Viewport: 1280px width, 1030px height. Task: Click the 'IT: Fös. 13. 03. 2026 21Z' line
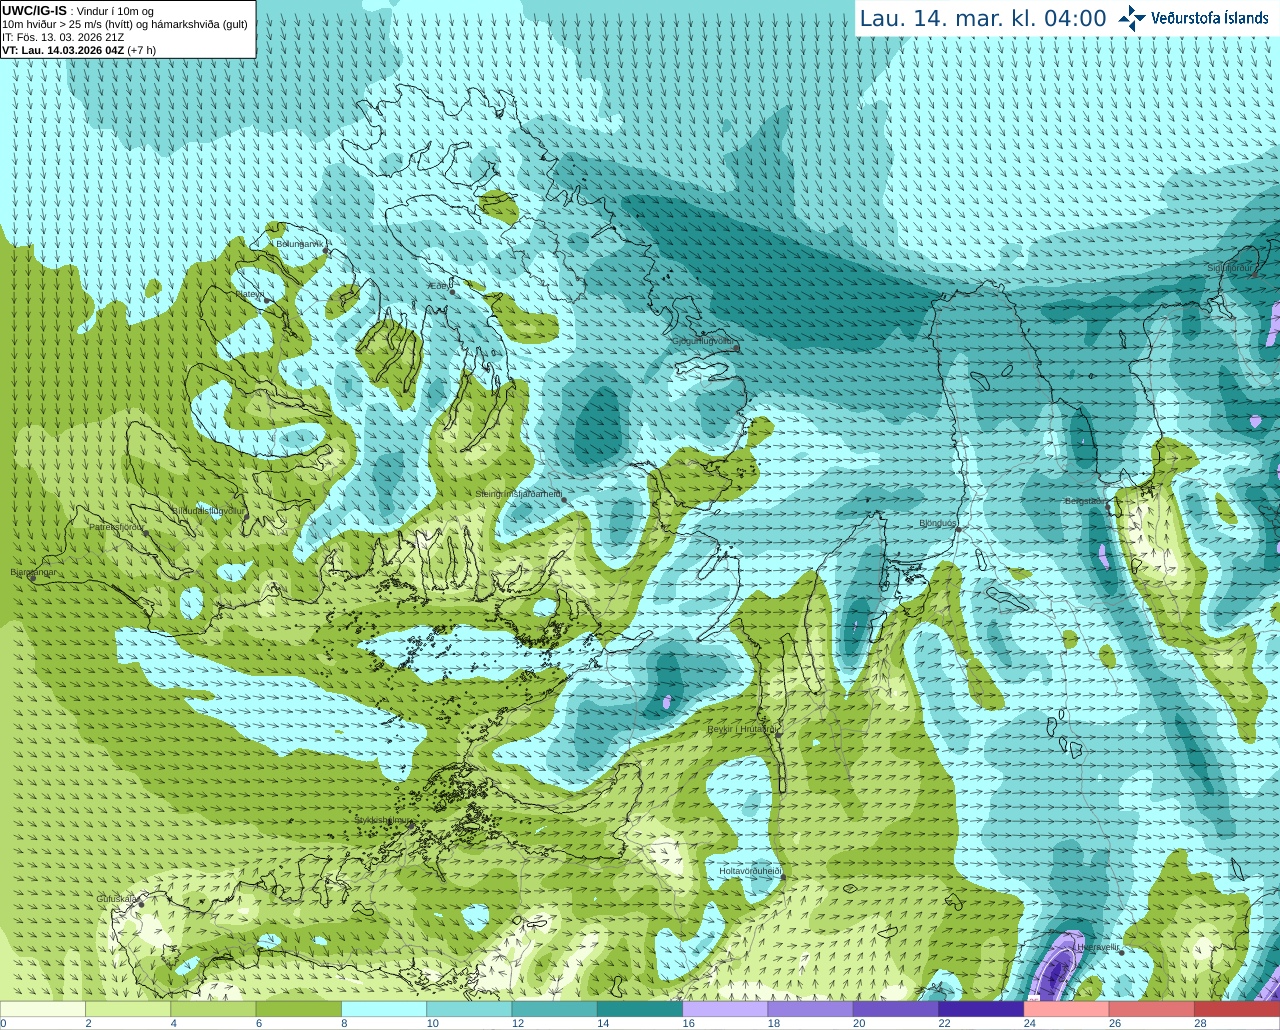tap(63, 37)
